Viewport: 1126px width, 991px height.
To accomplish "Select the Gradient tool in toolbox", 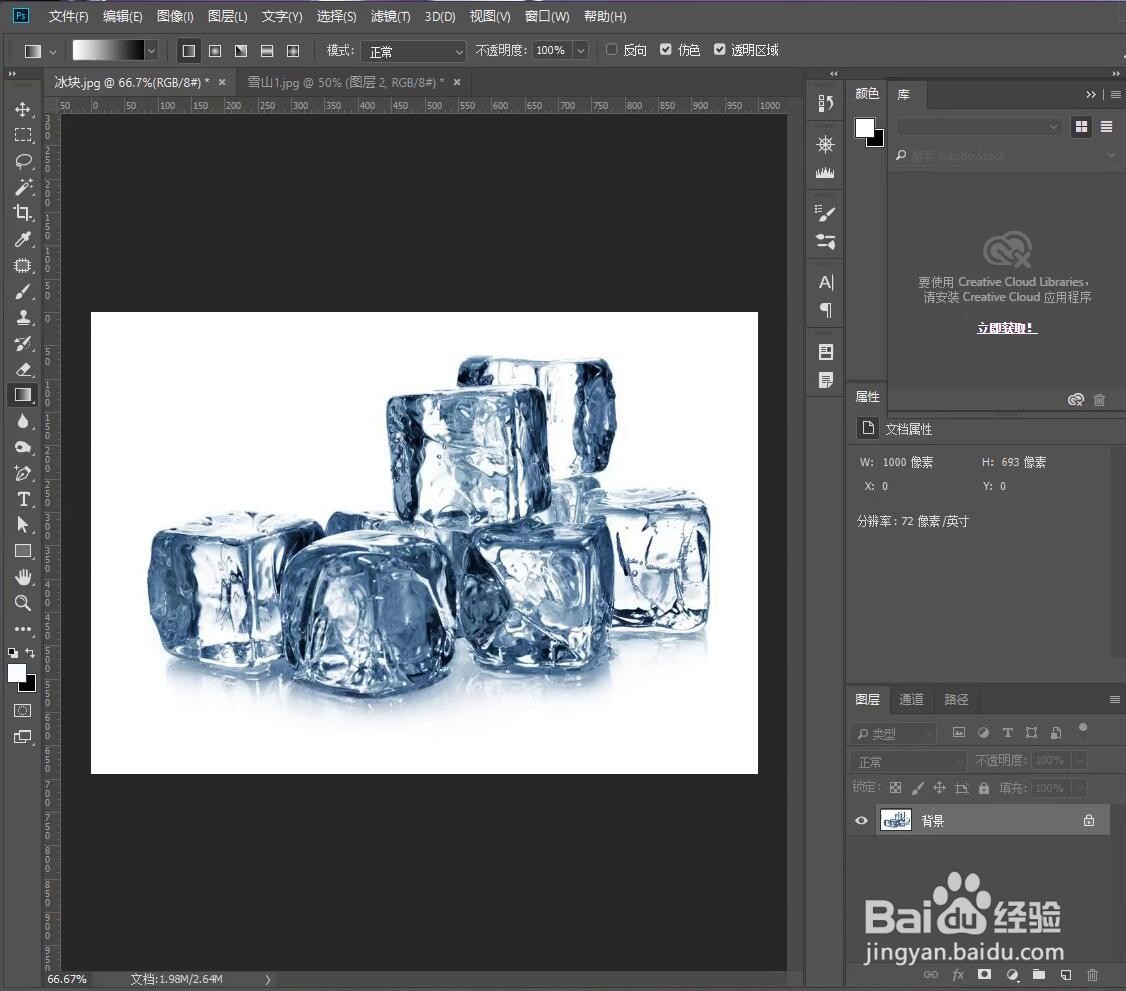I will point(23,395).
